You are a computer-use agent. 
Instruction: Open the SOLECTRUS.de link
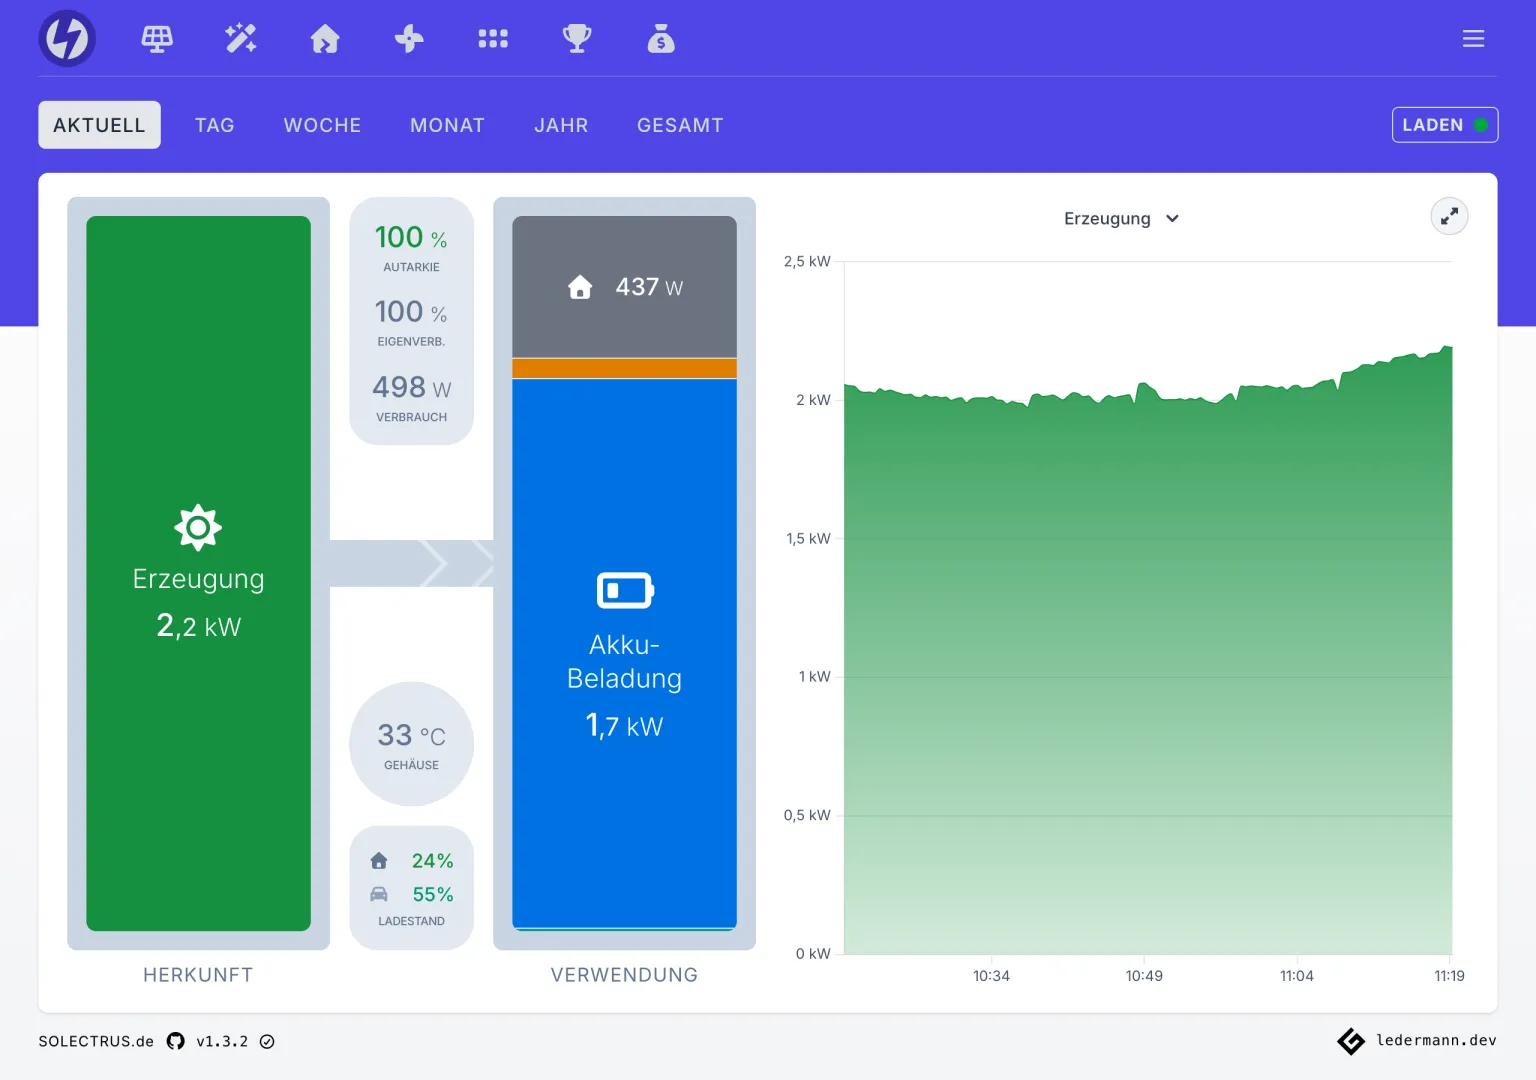pyautogui.click(x=96, y=1041)
